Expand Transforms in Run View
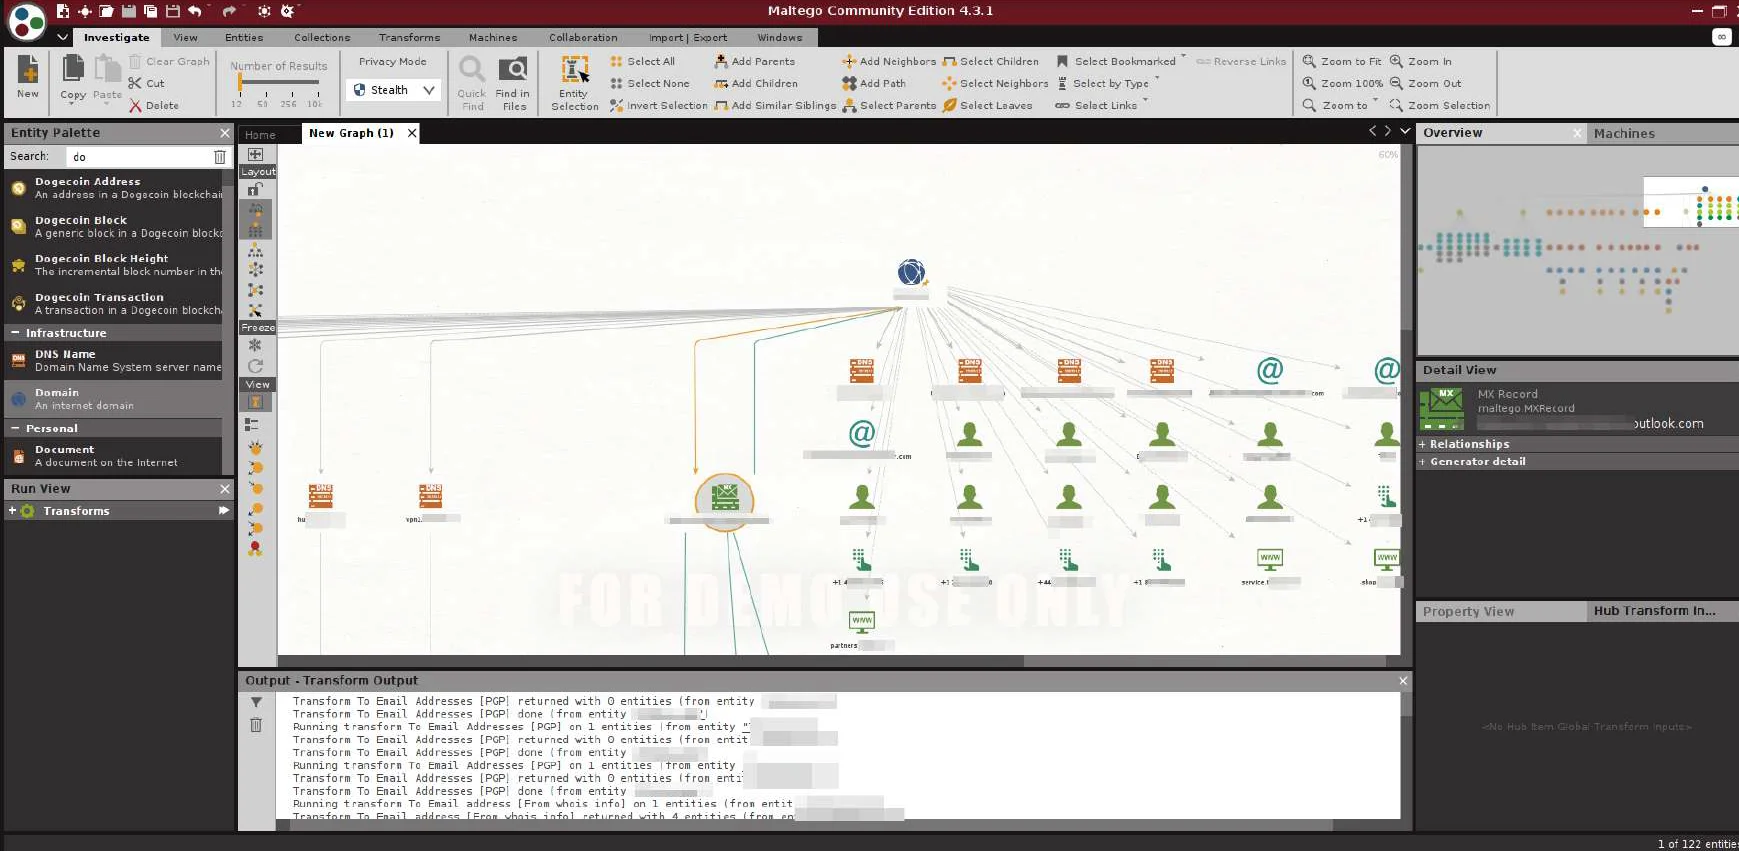The height and width of the screenshot is (851, 1739). pos(12,511)
